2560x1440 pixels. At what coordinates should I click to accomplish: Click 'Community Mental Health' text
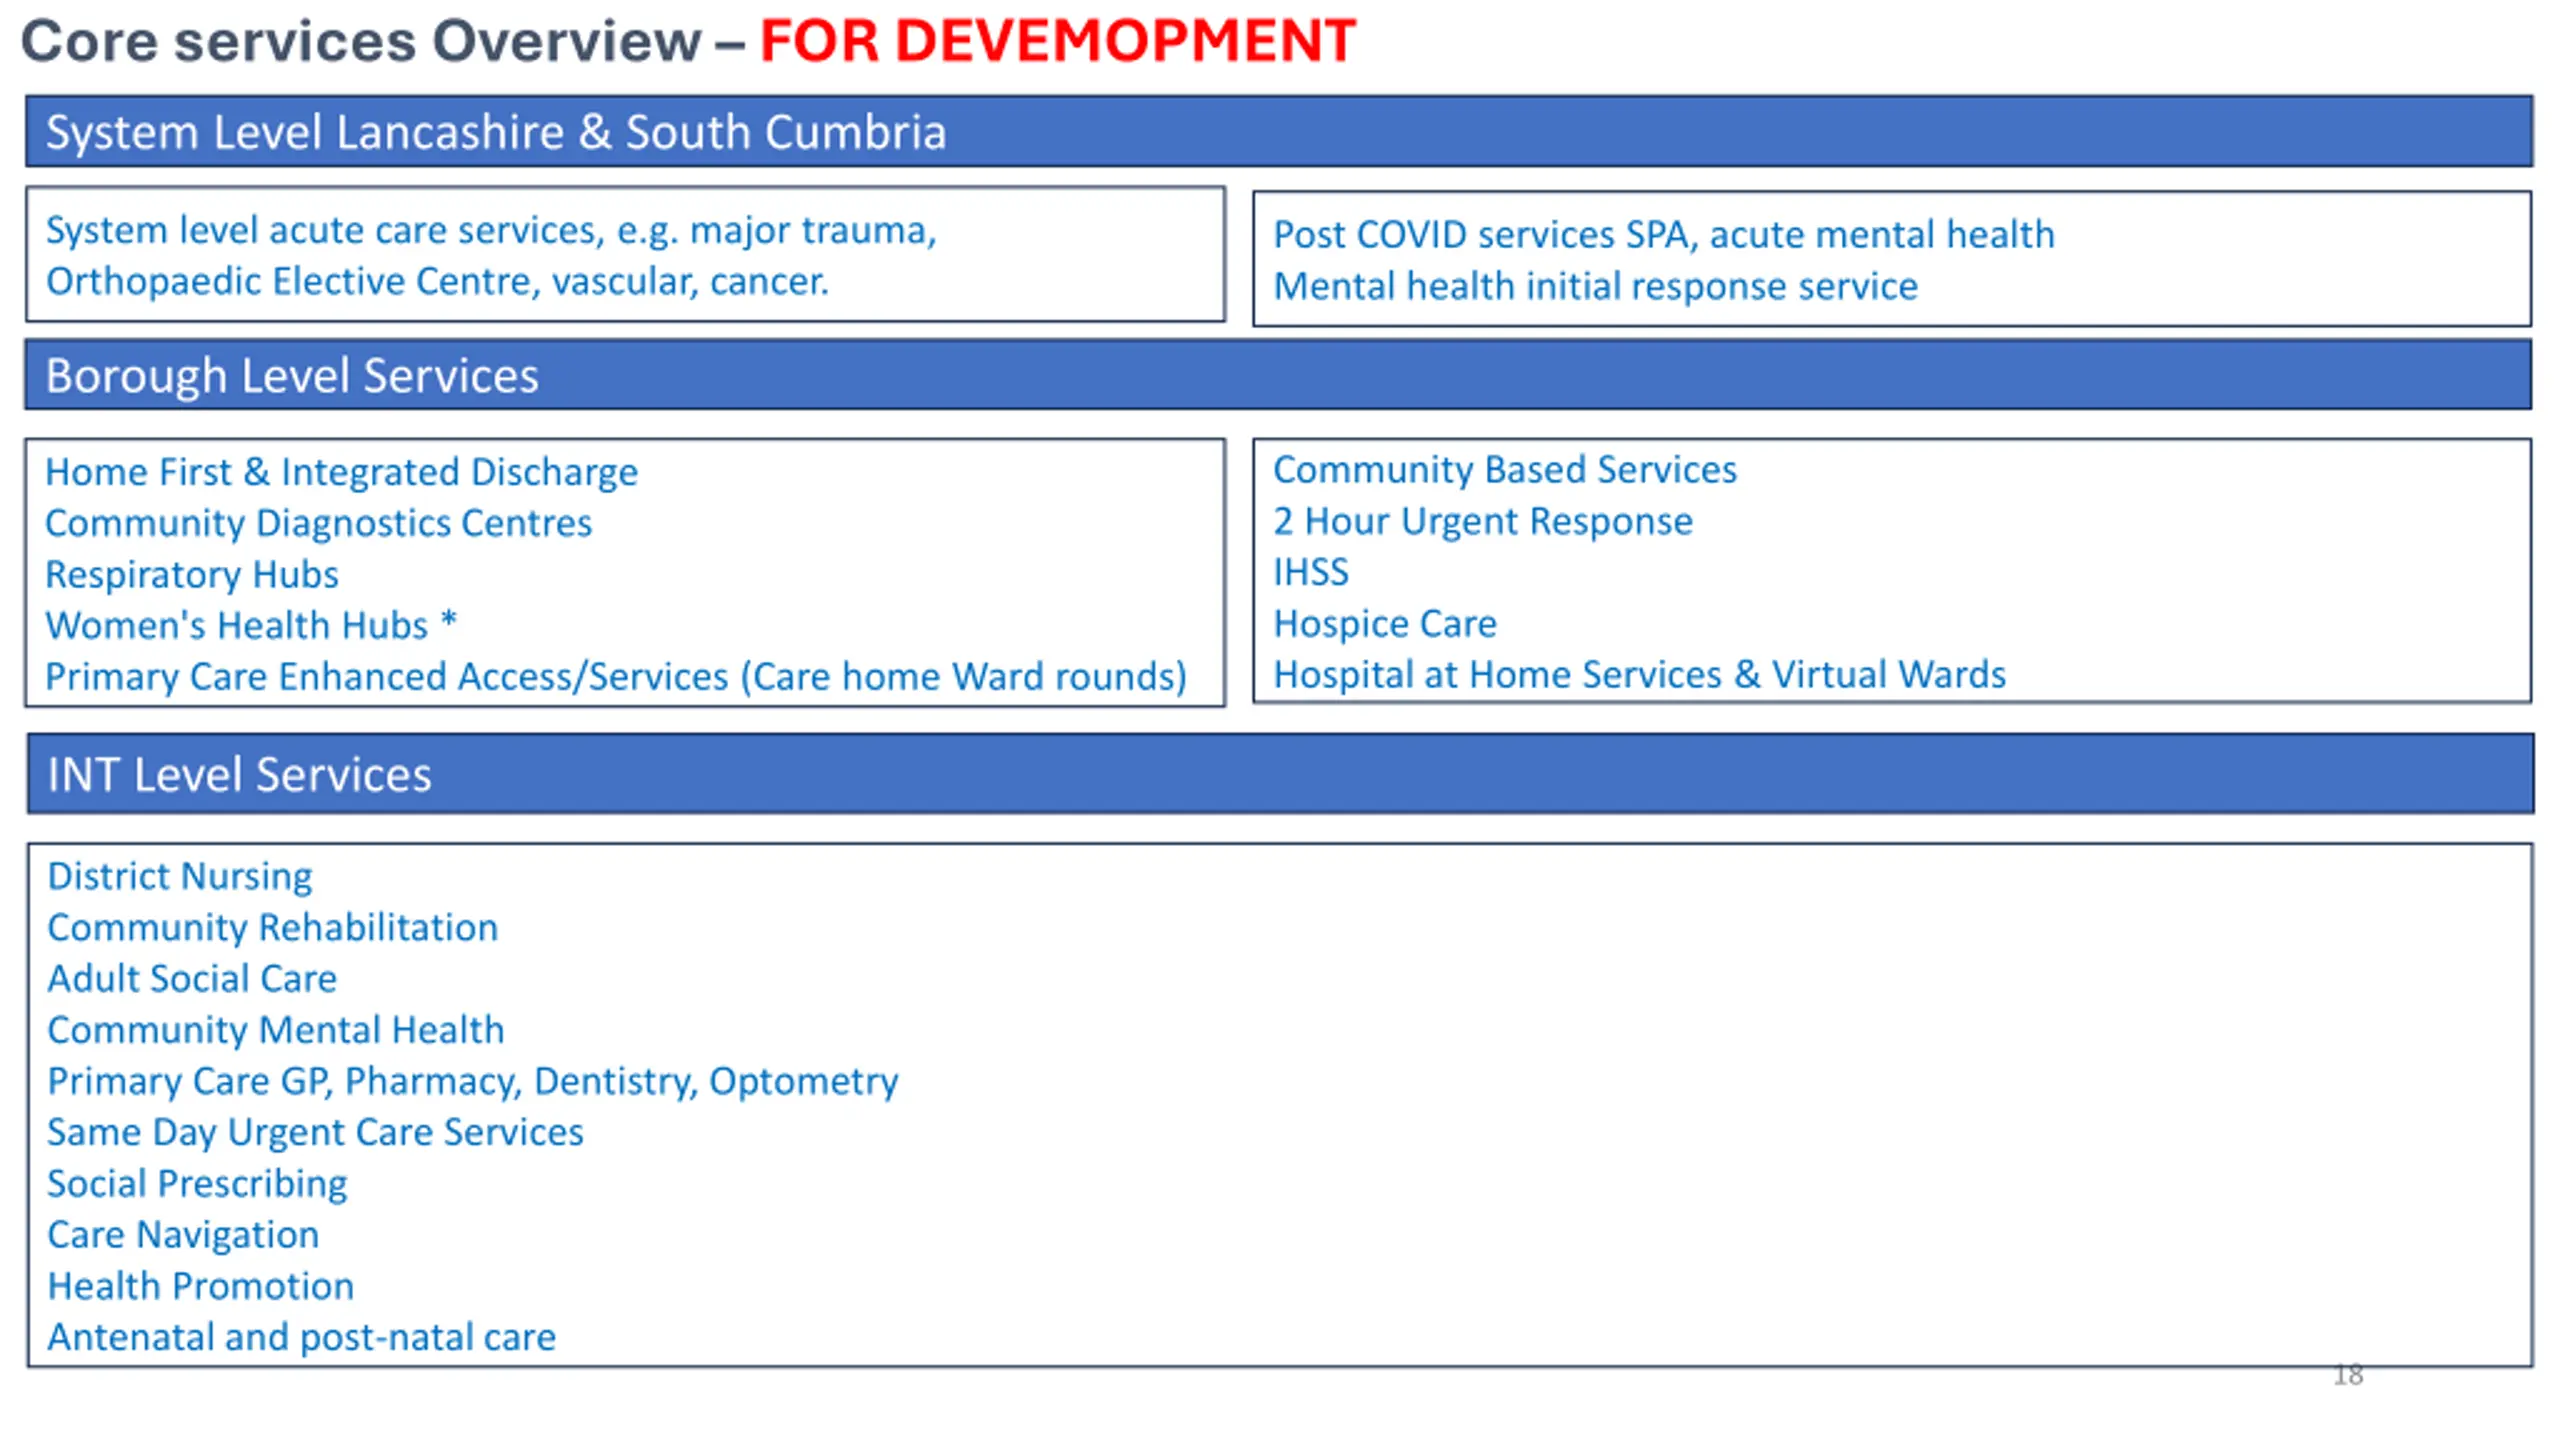pos(275,1031)
